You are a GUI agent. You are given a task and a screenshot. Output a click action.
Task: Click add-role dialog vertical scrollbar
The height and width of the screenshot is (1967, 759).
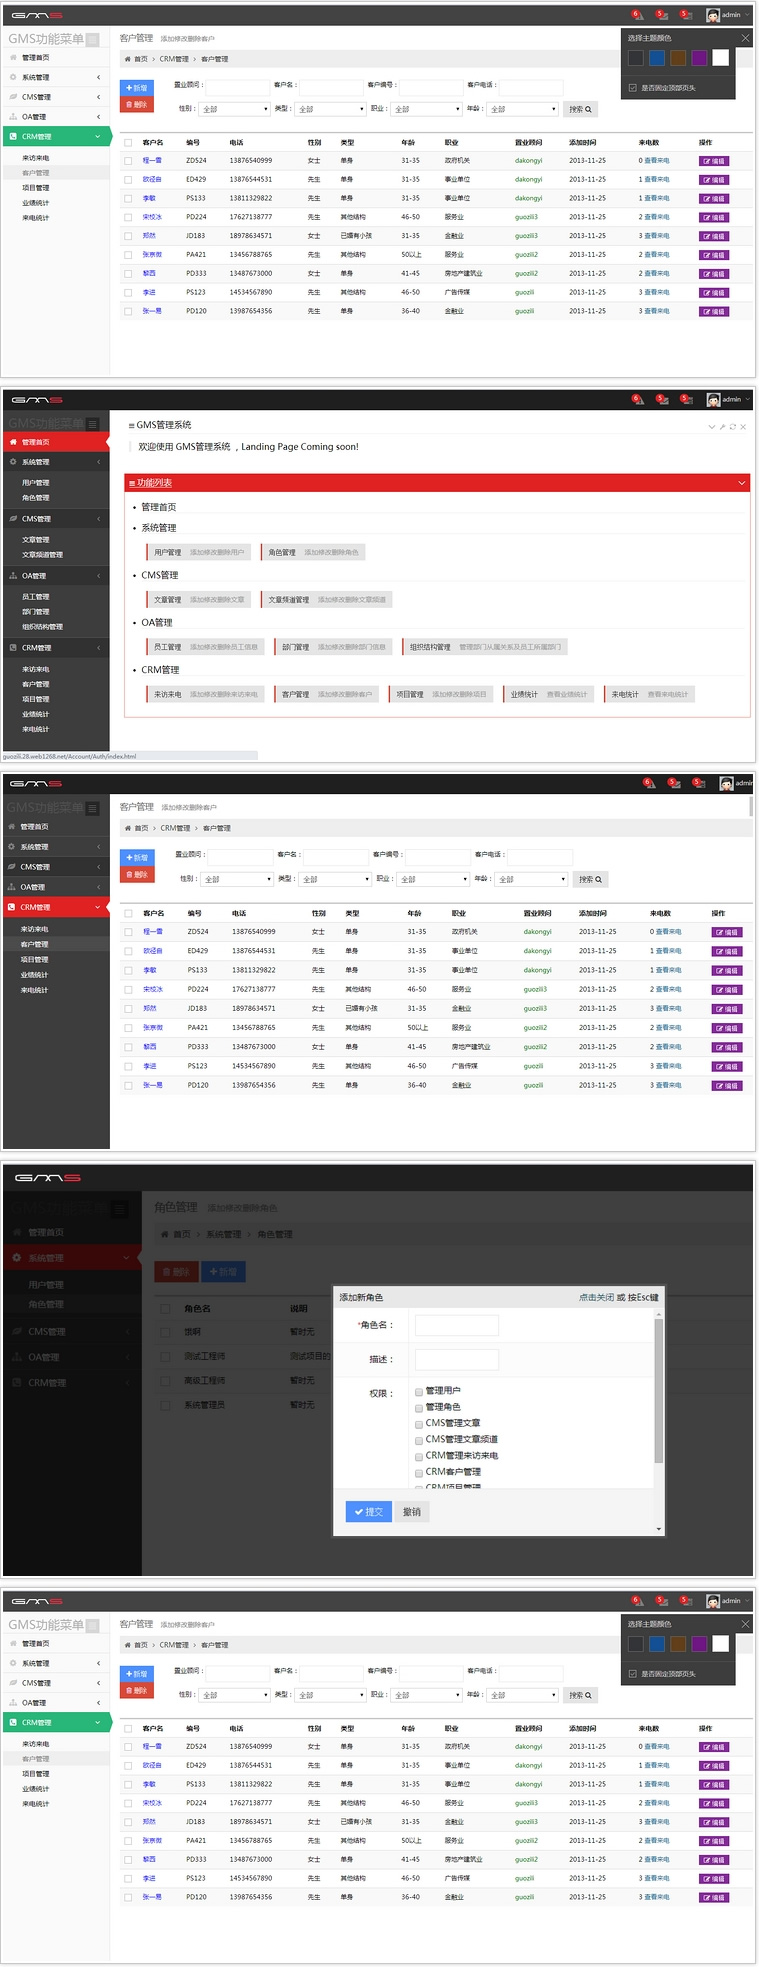tap(659, 1391)
